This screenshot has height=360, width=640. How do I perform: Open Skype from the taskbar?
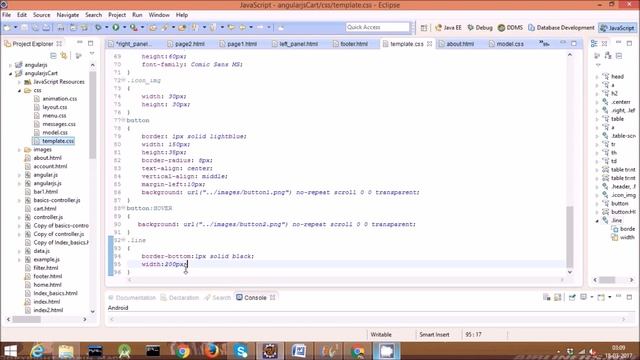tap(241, 351)
